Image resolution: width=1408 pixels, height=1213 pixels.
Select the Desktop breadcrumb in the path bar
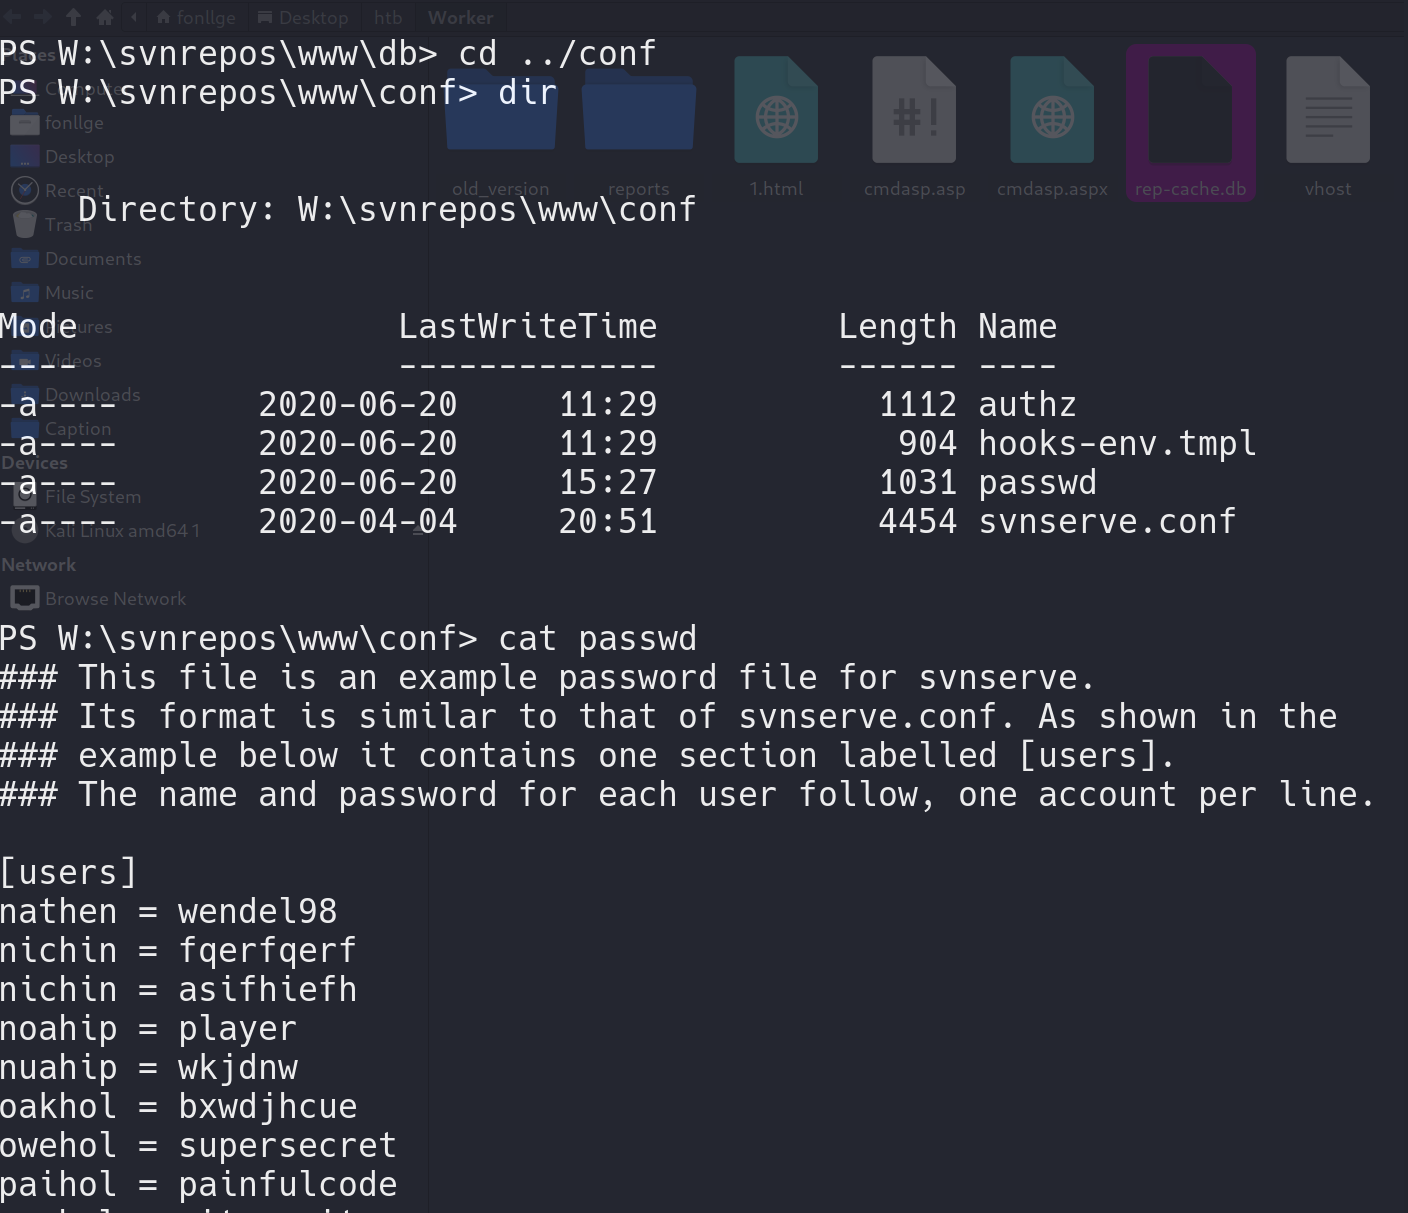click(303, 17)
